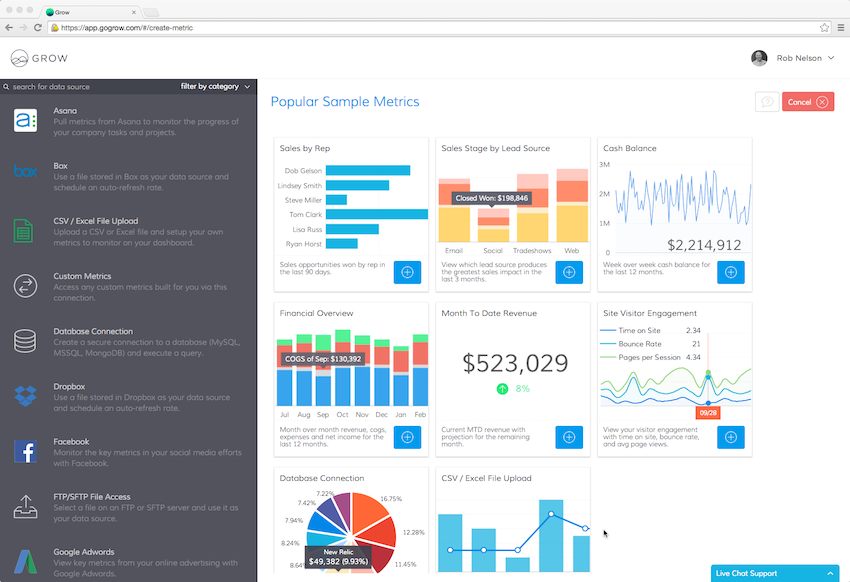Click the Custom Metrics arrows icon
The height and width of the screenshot is (582, 850).
click(25, 286)
